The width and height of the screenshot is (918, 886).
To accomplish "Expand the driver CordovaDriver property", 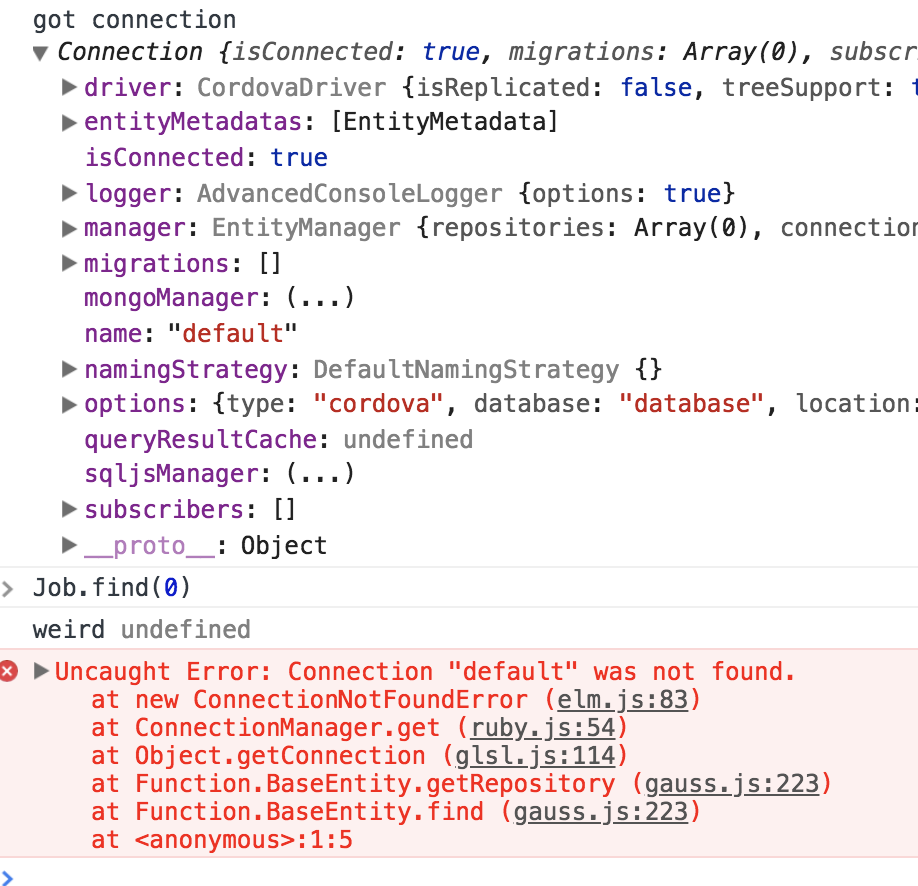I will (x=69, y=88).
